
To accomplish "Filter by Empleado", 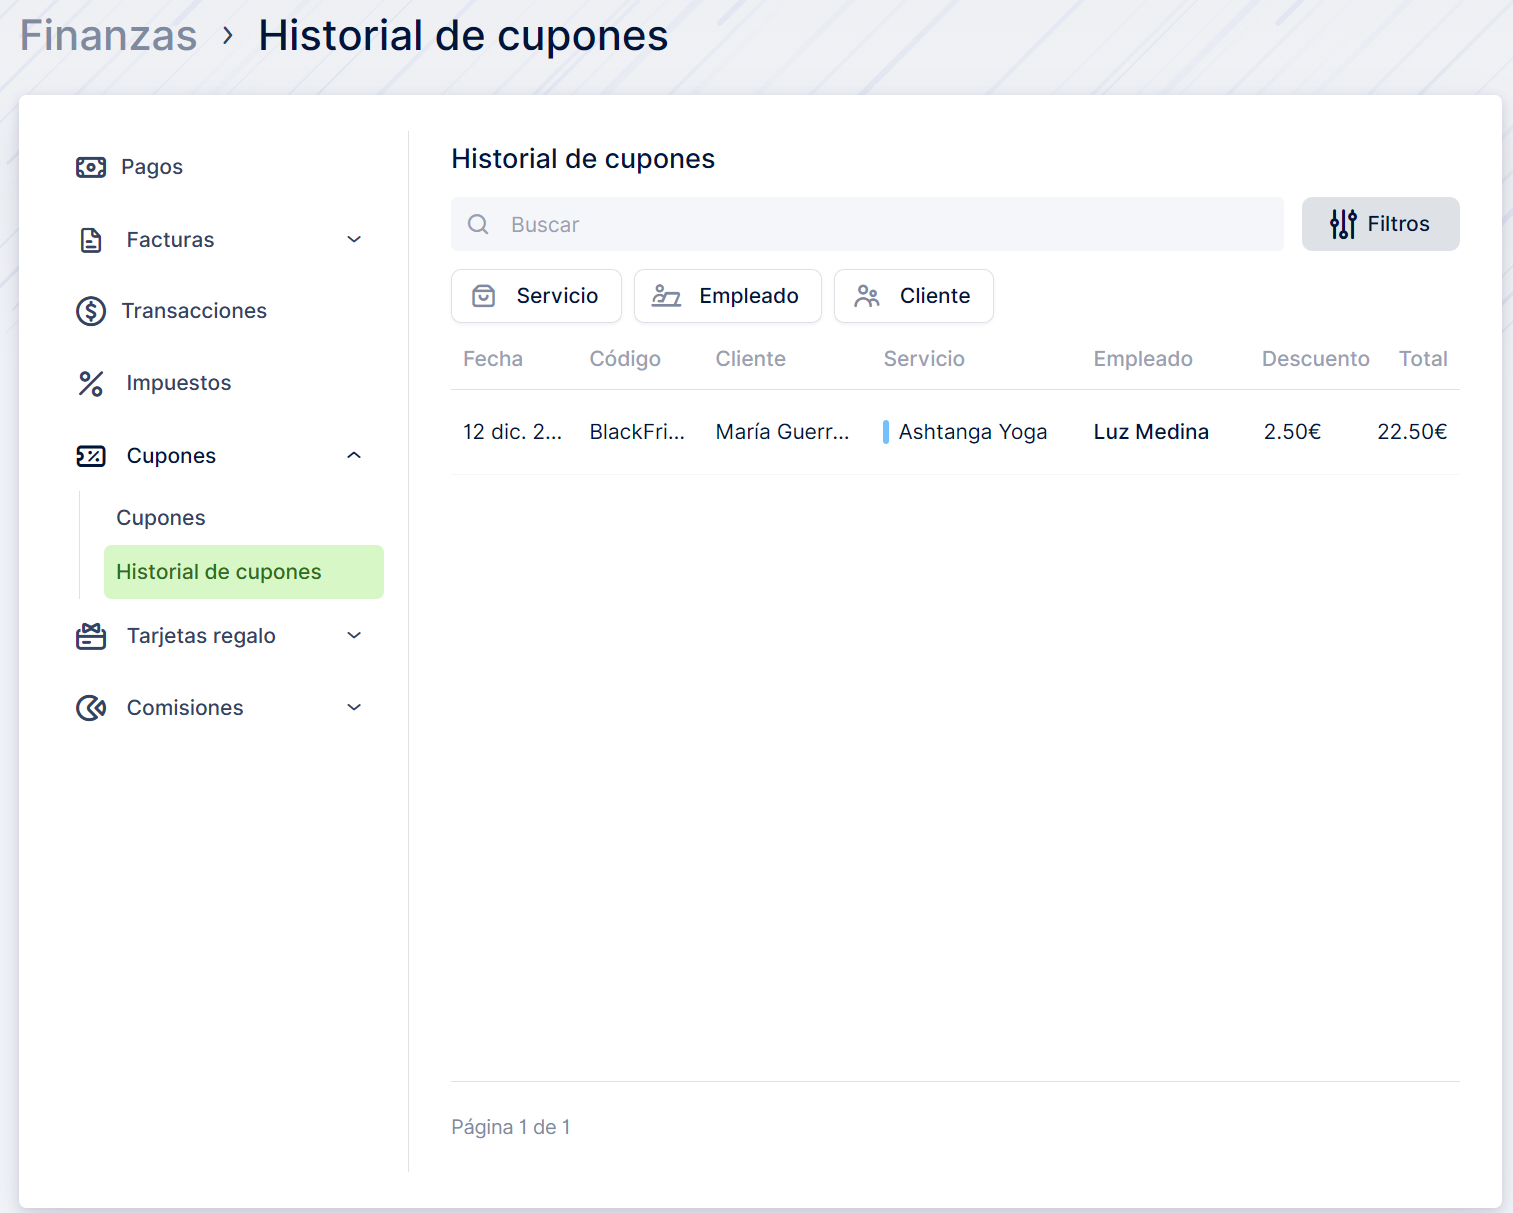I will tap(727, 296).
